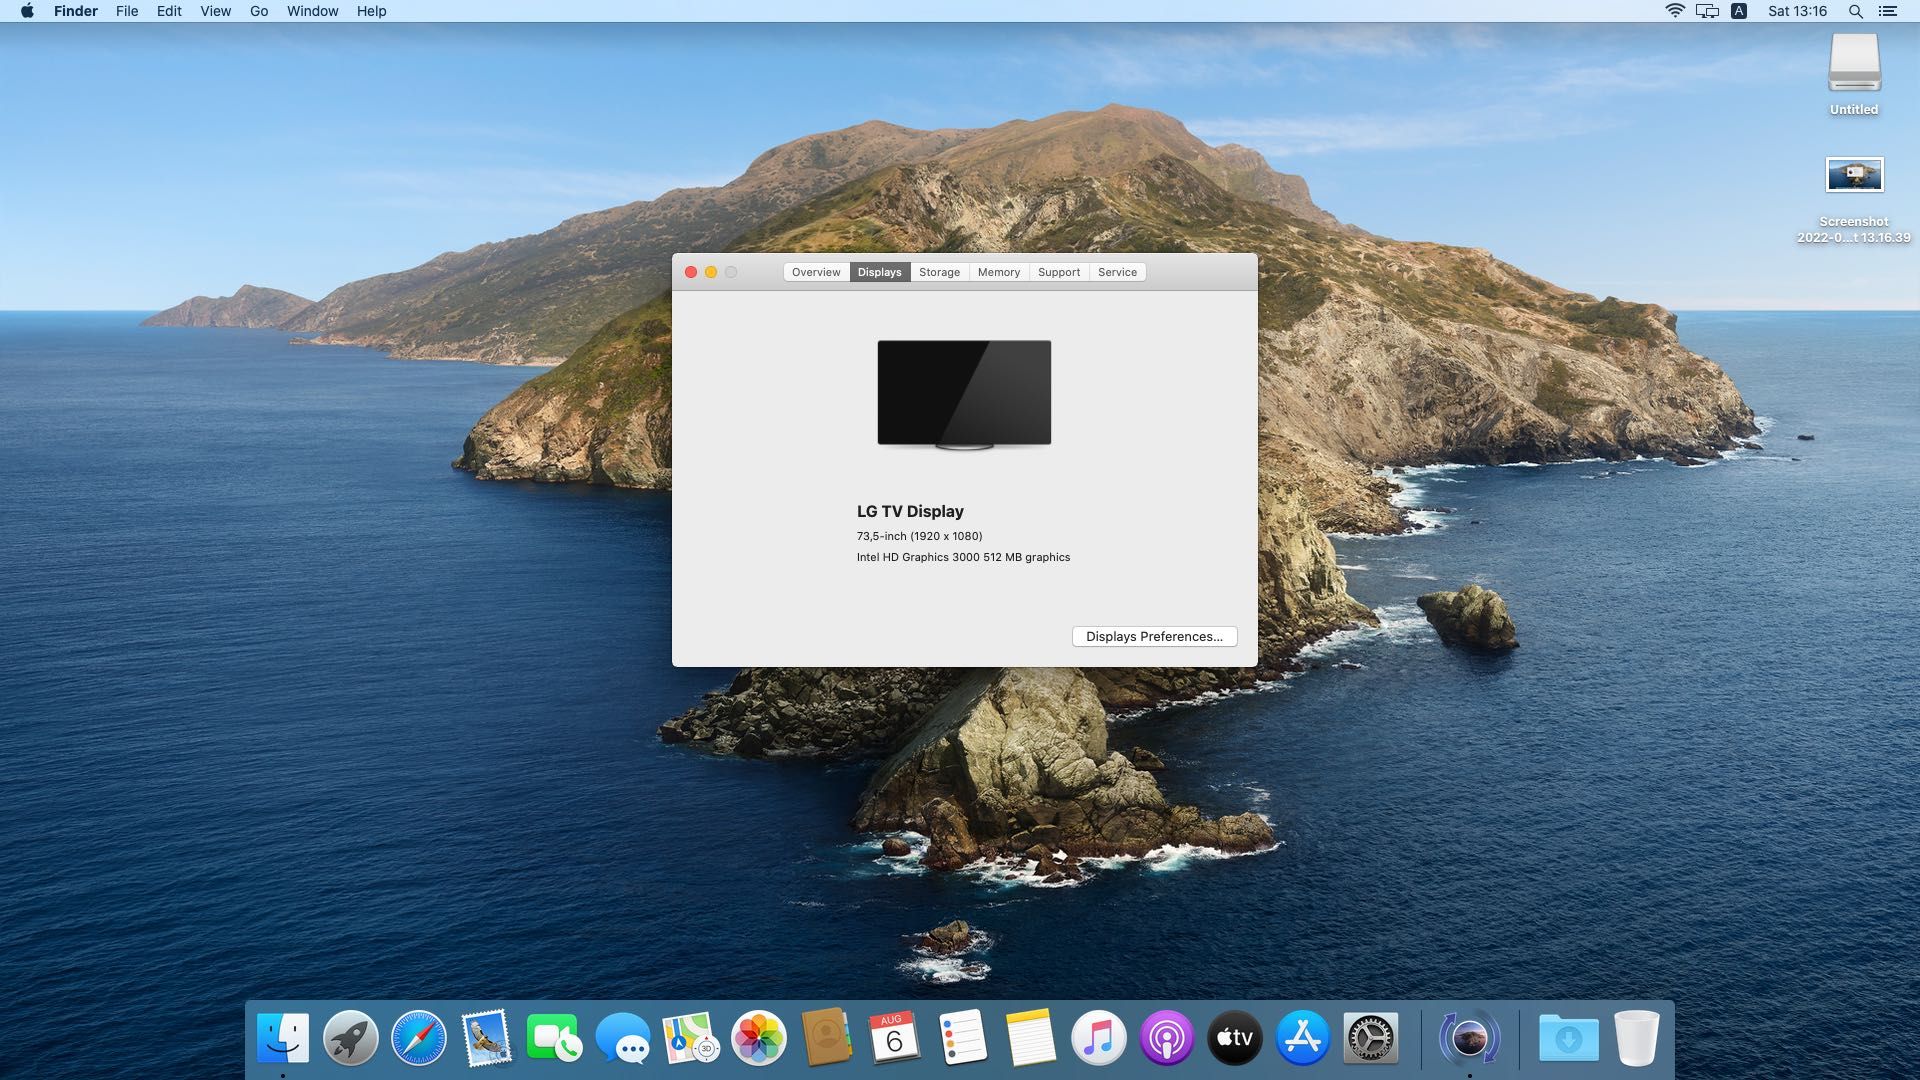Switch to the Memory tab

[999, 272]
